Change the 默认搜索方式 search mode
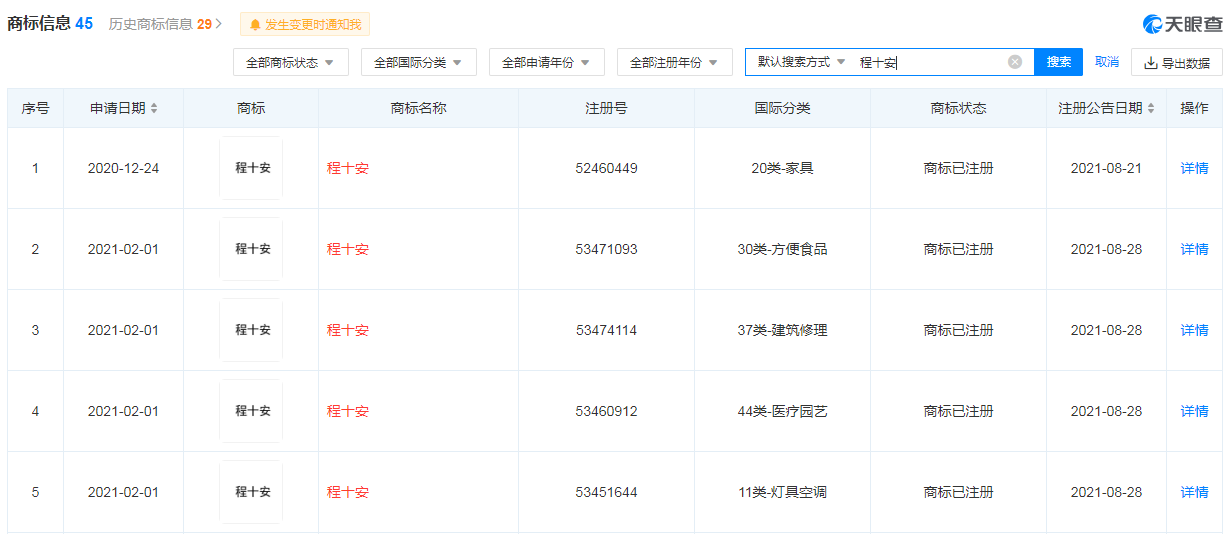The width and height of the screenshot is (1230, 534). pyautogui.click(x=801, y=62)
